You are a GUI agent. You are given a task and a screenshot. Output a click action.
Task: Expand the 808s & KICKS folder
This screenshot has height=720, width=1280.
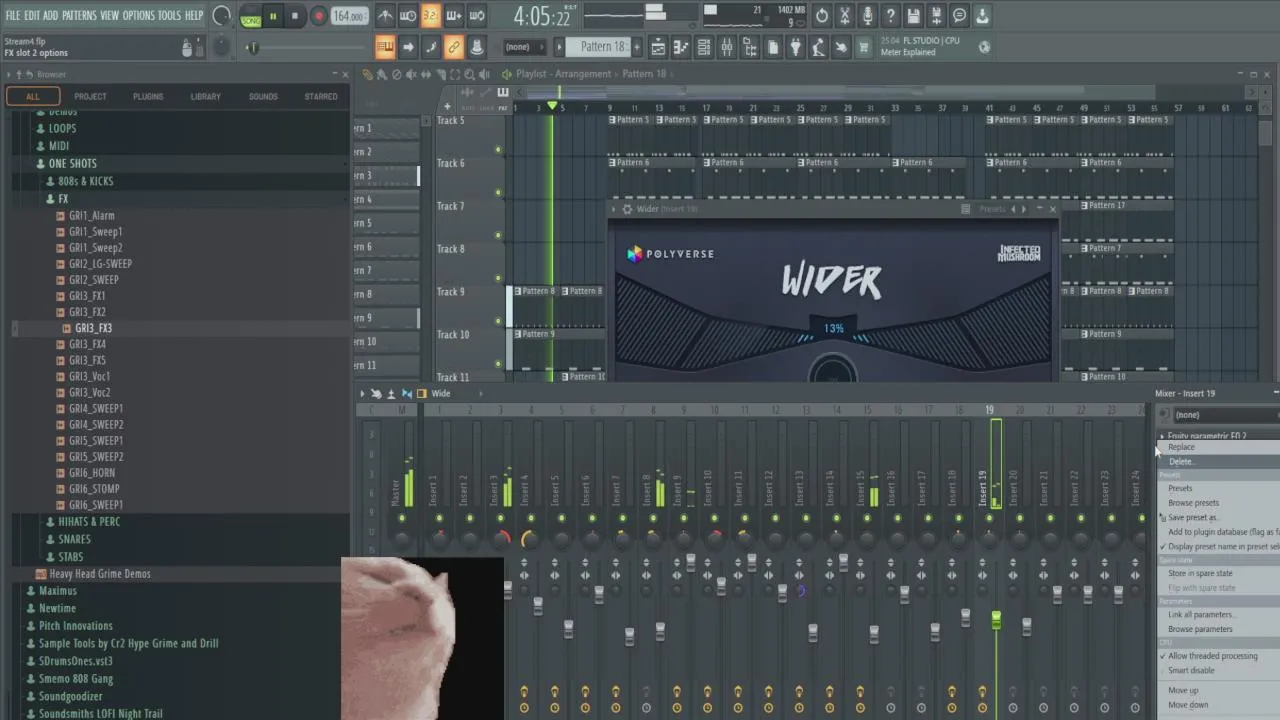85,181
